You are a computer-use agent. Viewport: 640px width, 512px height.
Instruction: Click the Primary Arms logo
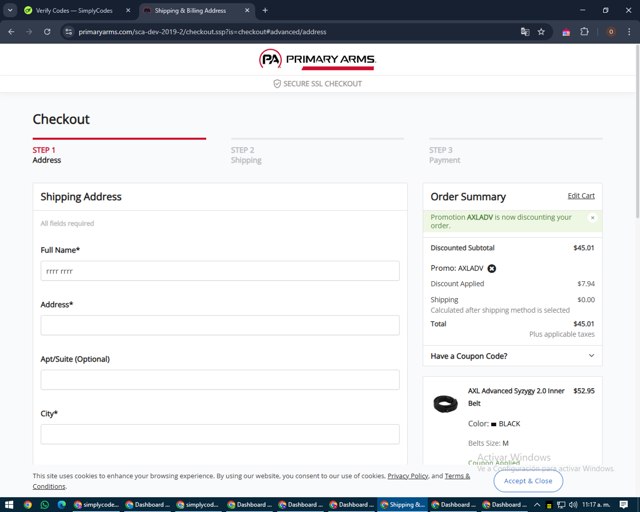(318, 60)
